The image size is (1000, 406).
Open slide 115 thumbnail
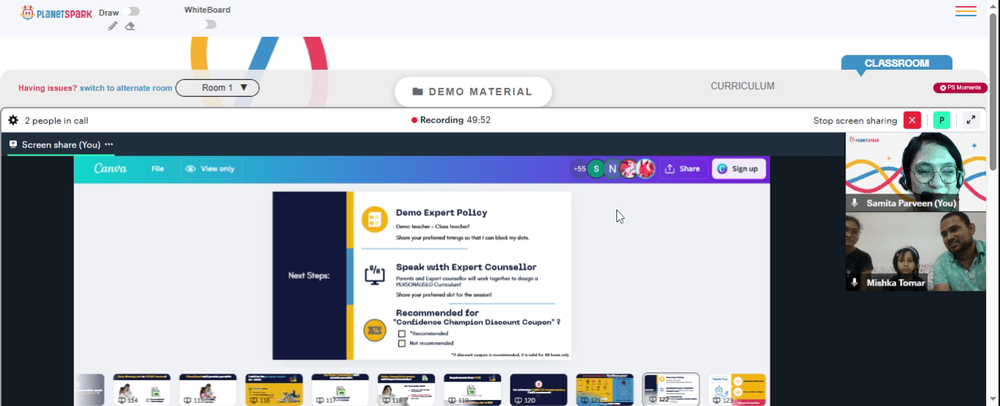click(208, 389)
